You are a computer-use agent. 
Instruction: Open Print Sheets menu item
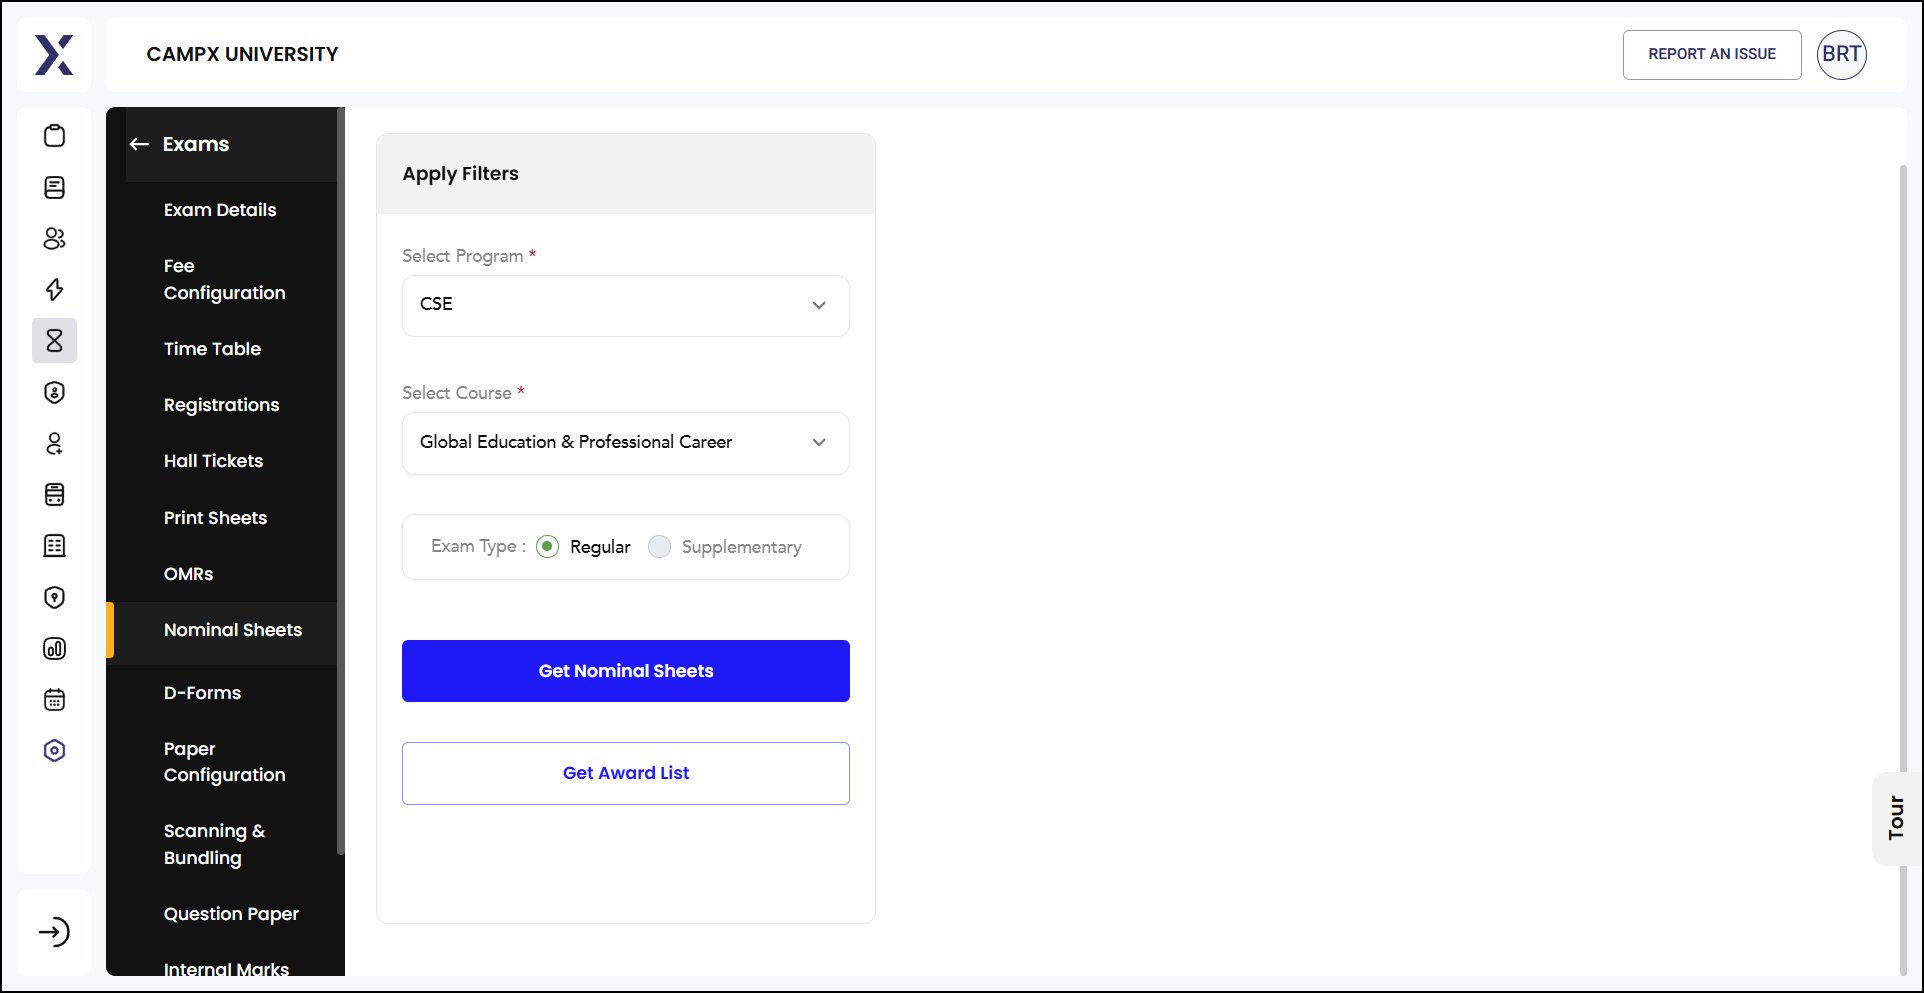click(215, 518)
